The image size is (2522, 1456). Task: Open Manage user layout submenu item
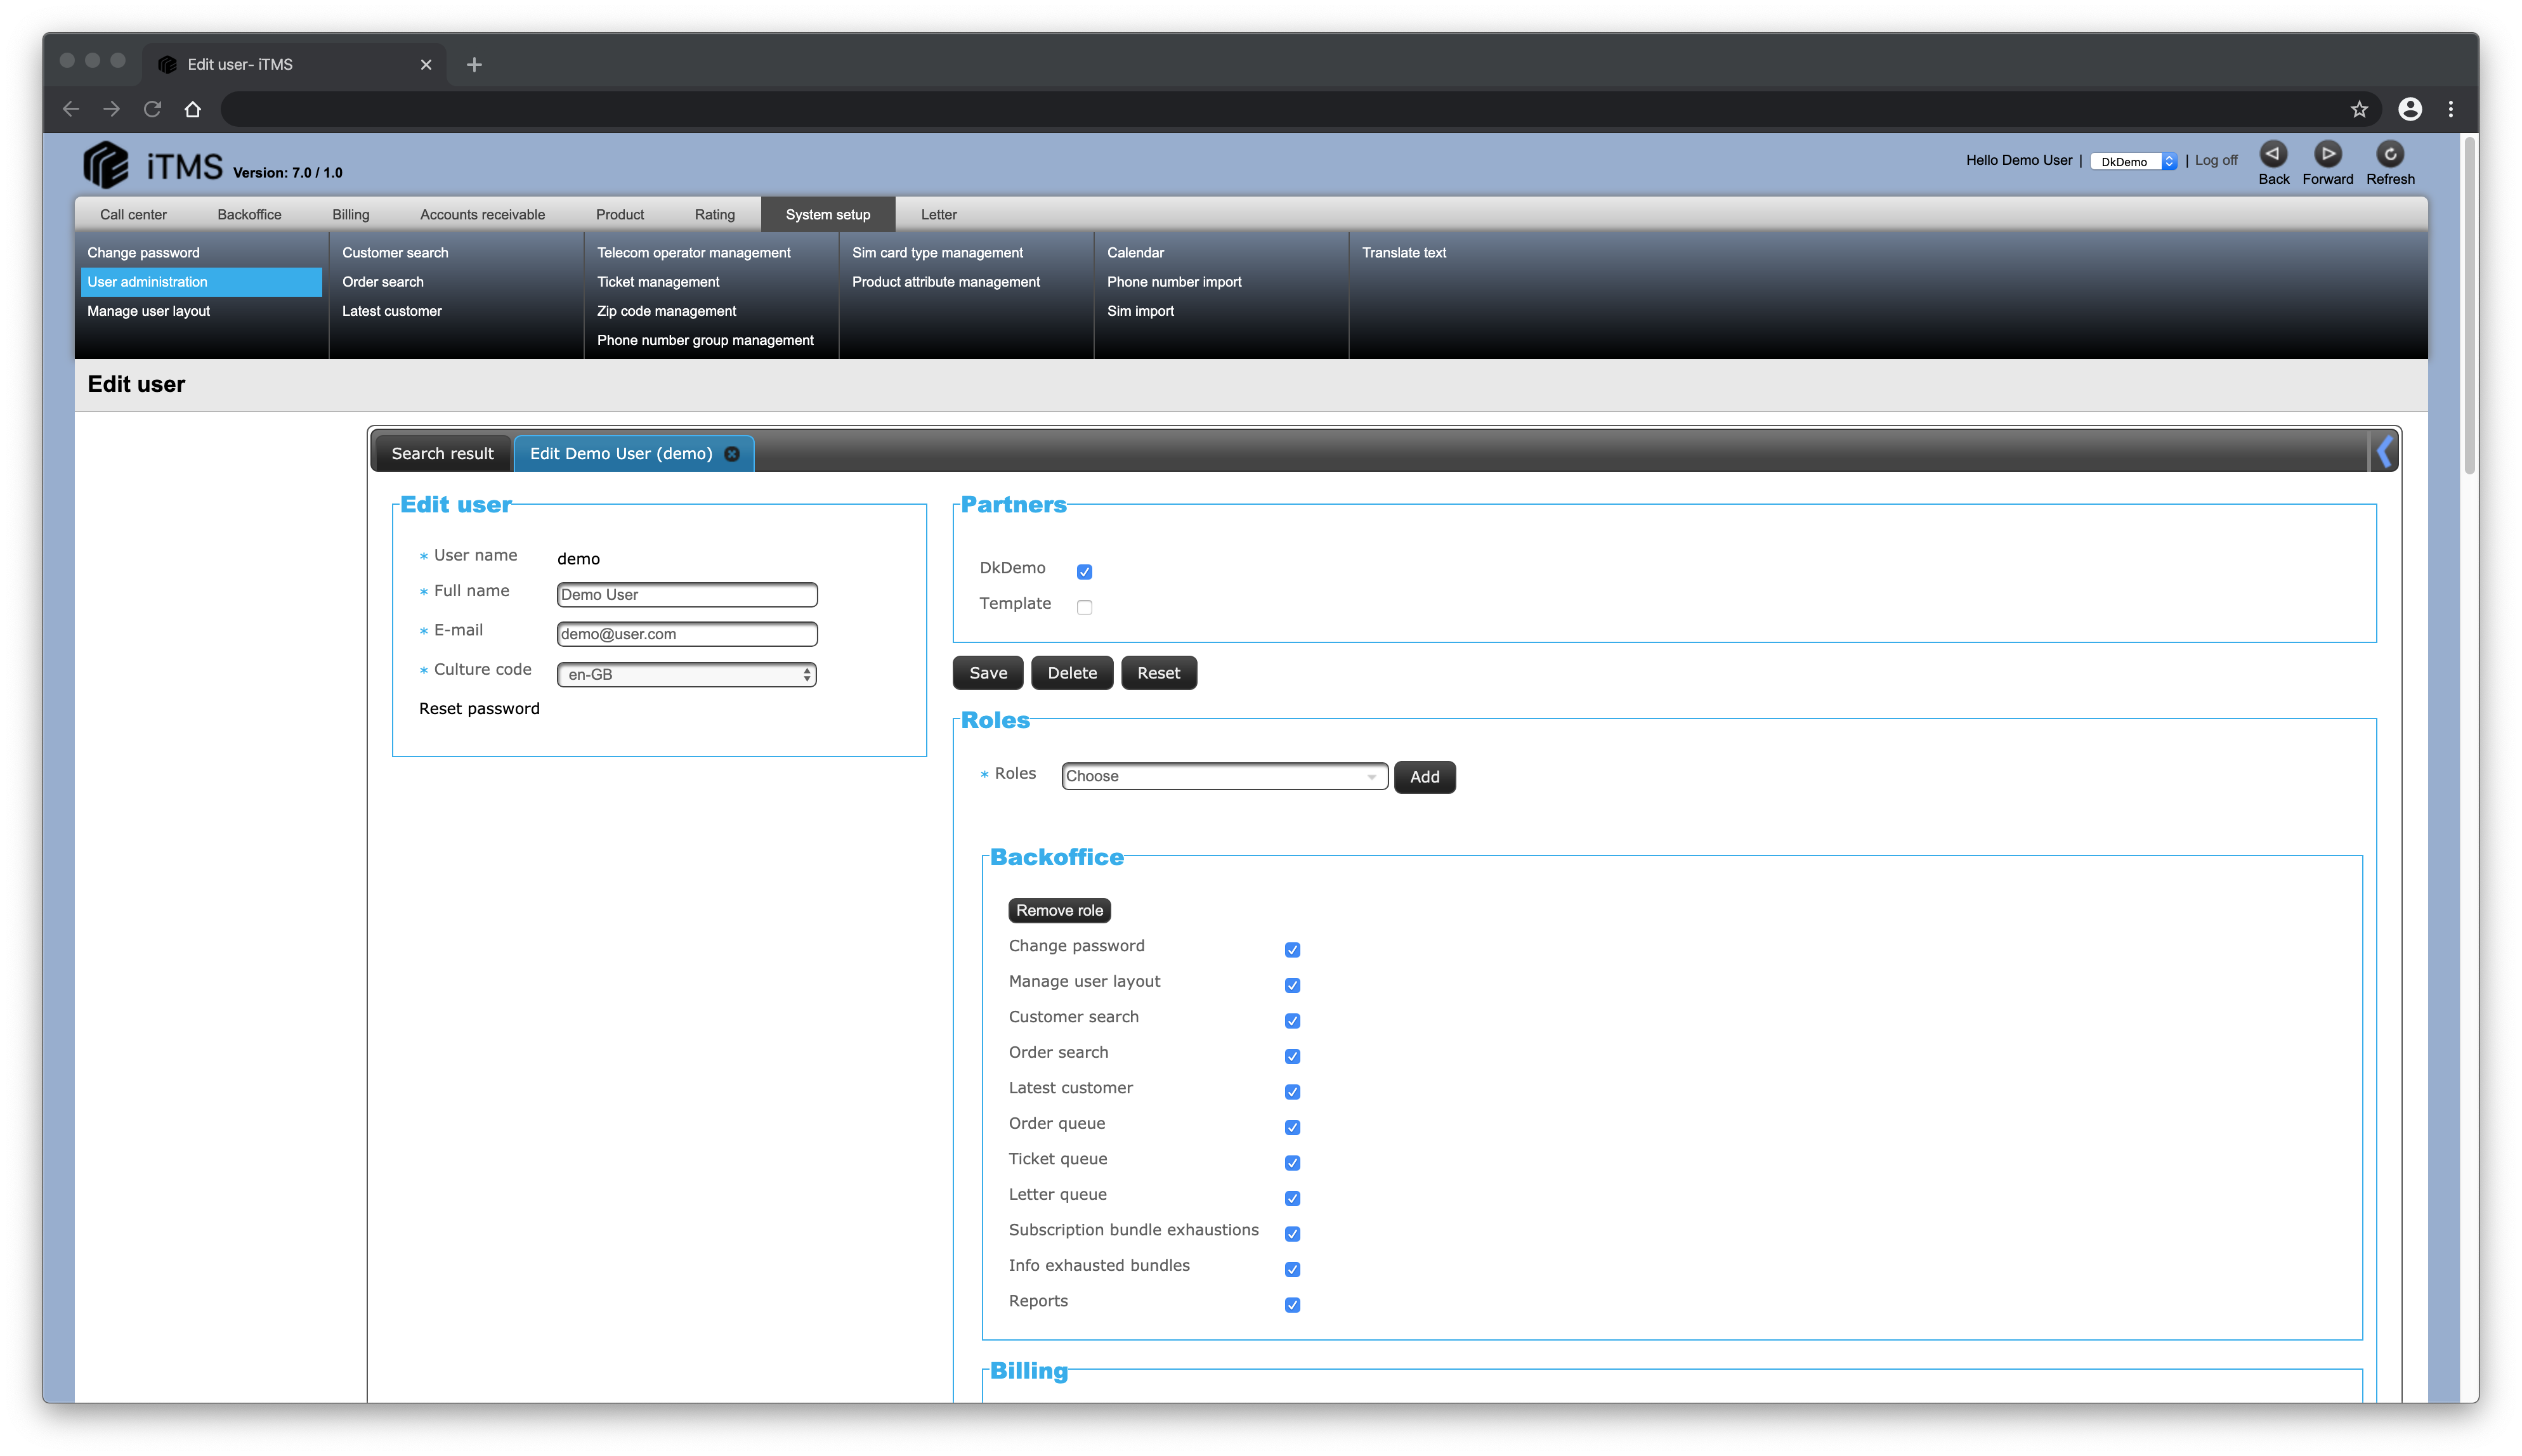click(x=148, y=311)
